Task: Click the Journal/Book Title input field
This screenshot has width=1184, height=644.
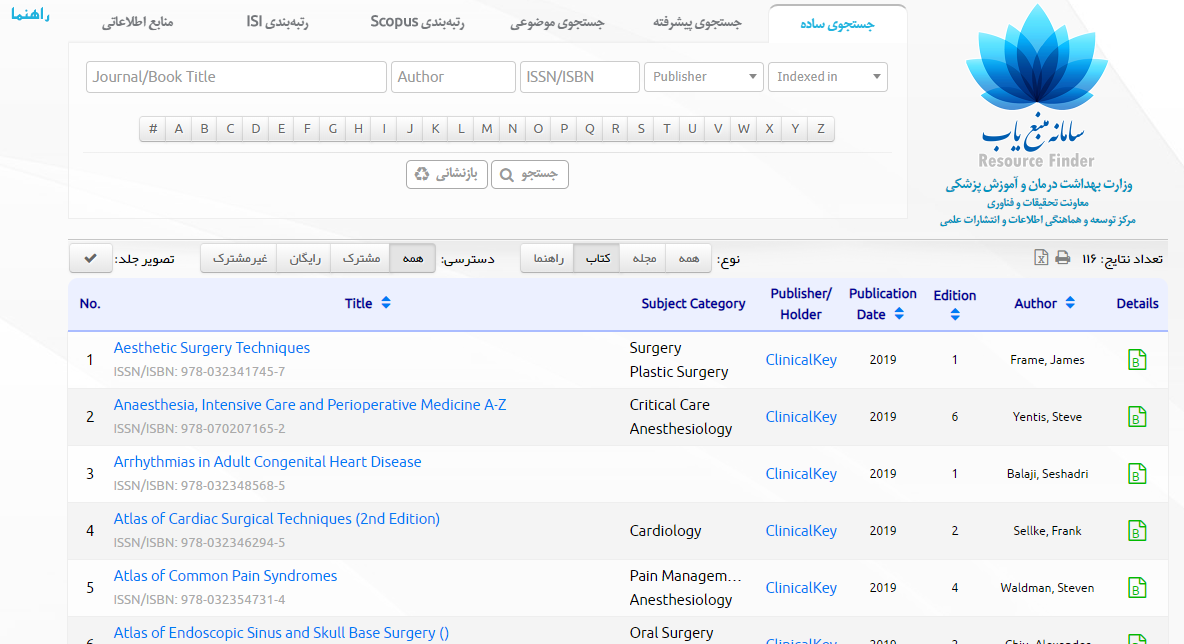Action: pyautogui.click(x=236, y=77)
